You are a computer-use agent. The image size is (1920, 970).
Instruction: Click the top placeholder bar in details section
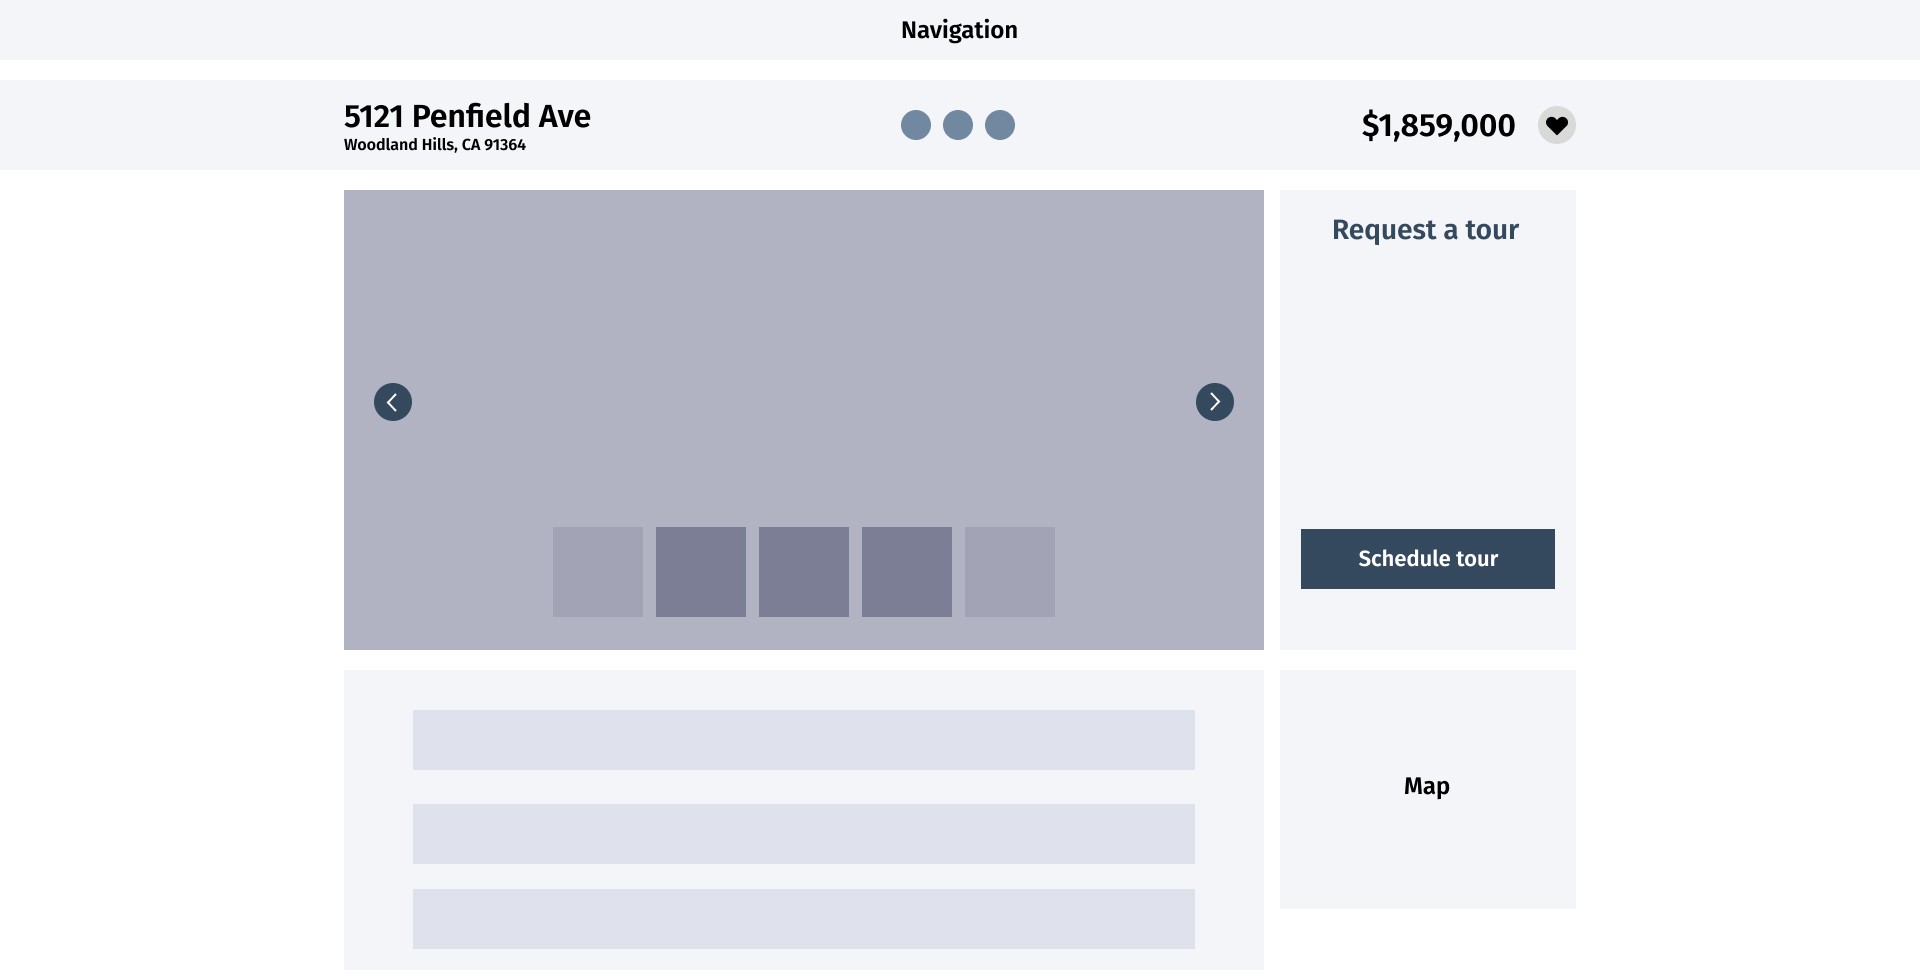coord(804,740)
